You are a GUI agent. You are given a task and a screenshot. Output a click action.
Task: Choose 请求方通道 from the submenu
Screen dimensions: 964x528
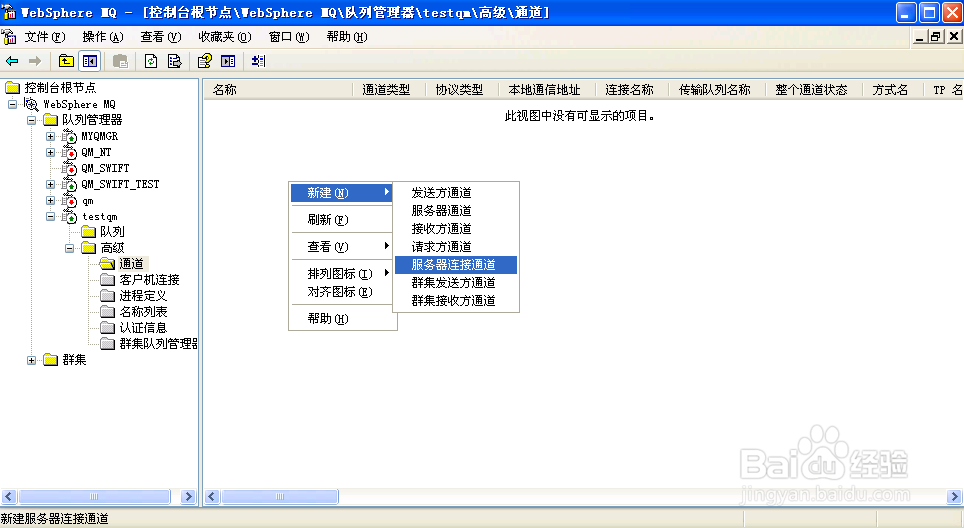pyautogui.click(x=456, y=246)
